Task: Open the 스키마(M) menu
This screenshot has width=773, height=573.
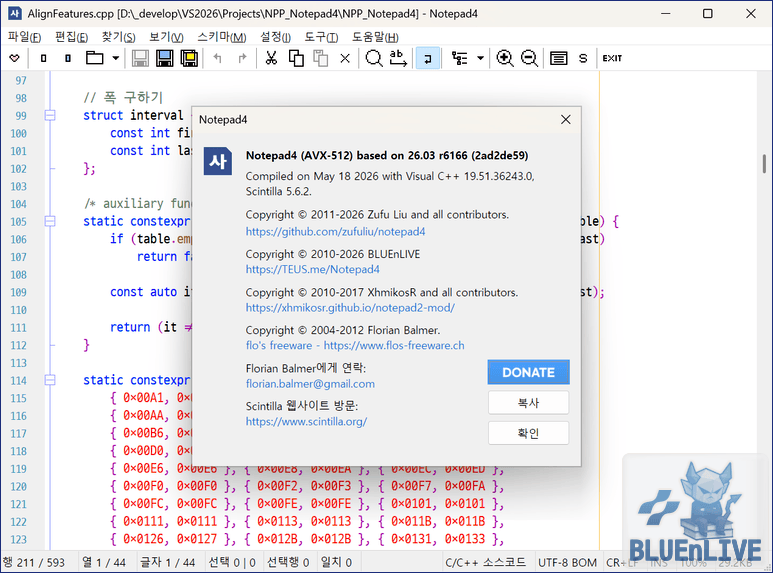Action: (221, 37)
